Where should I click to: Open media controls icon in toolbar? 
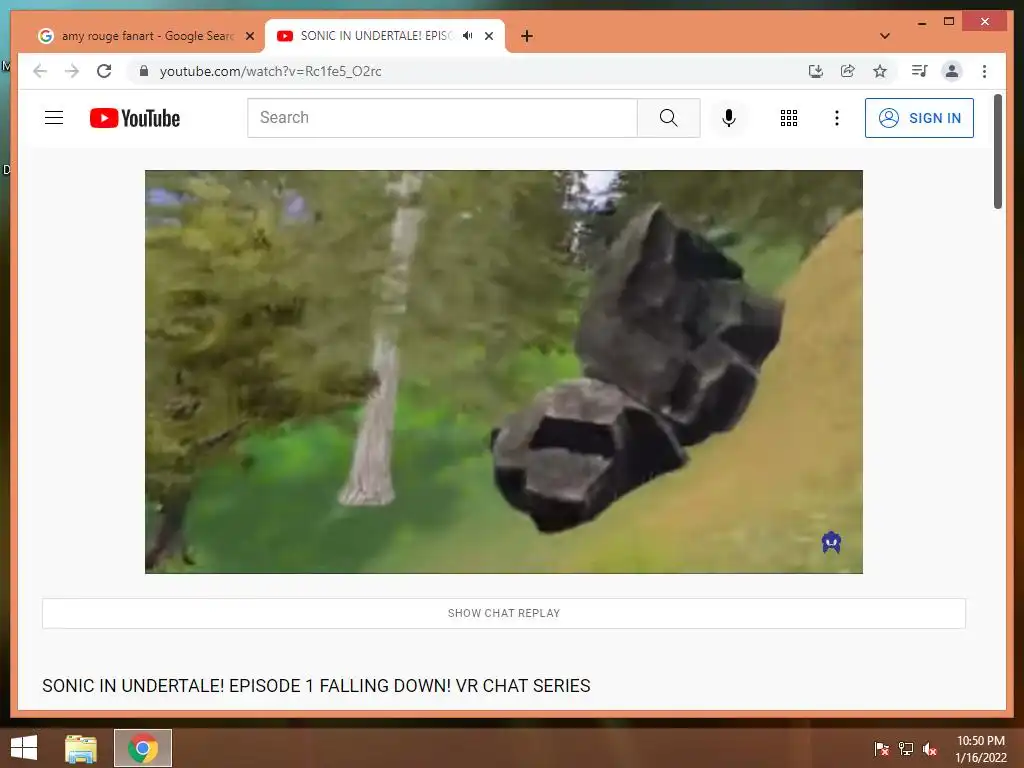pos(920,71)
